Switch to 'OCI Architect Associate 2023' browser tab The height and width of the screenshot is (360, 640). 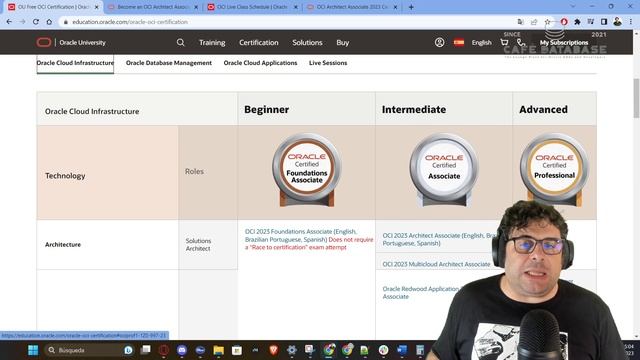[x=352, y=7]
